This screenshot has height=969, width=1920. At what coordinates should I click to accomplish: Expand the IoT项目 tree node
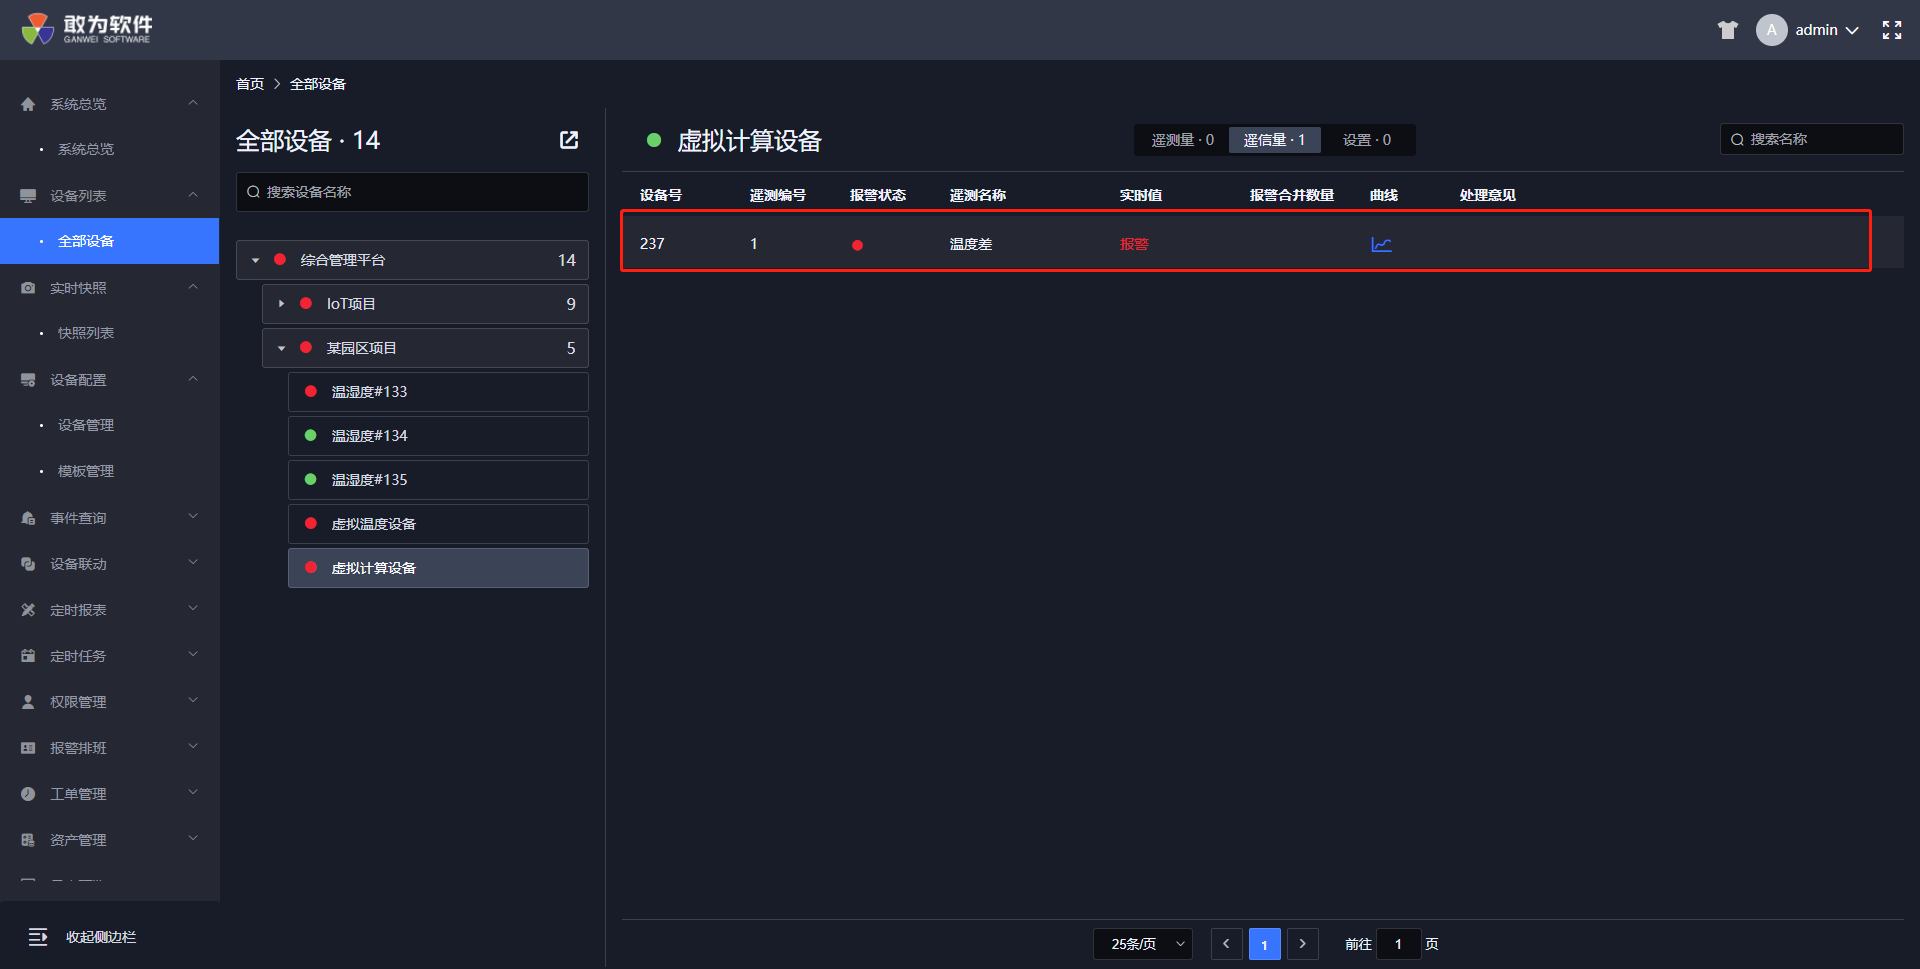pyautogui.click(x=282, y=304)
